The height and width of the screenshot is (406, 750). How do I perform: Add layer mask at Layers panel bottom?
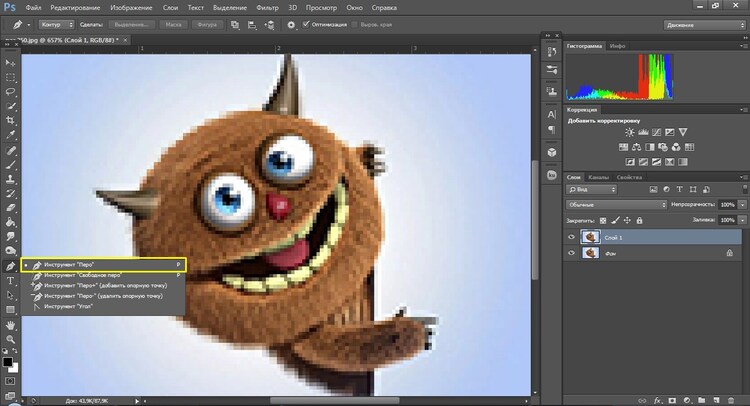click(x=672, y=400)
